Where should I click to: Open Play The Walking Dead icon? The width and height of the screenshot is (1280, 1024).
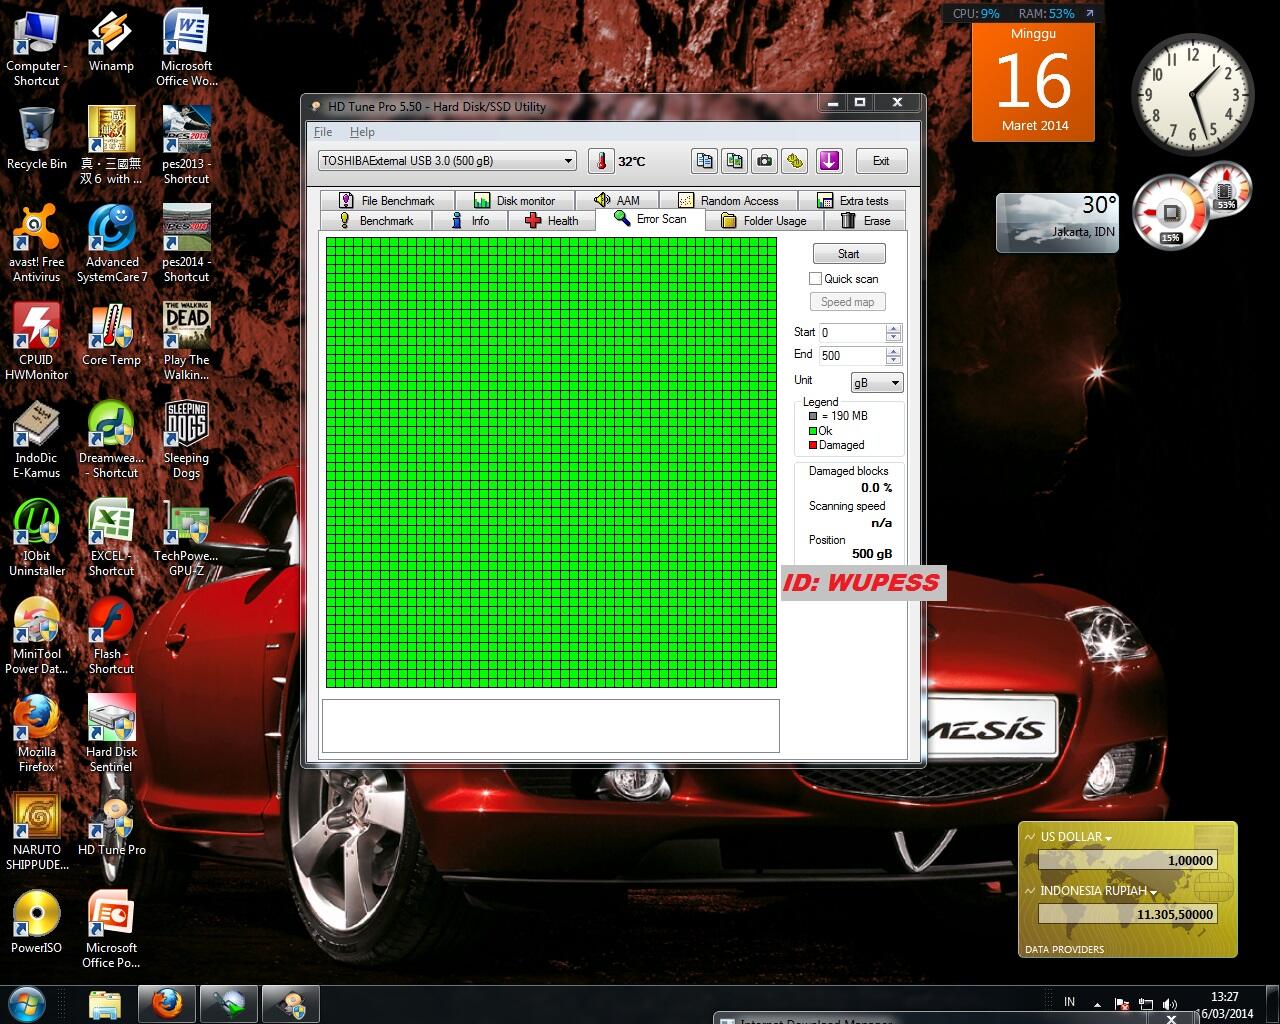tap(186, 342)
